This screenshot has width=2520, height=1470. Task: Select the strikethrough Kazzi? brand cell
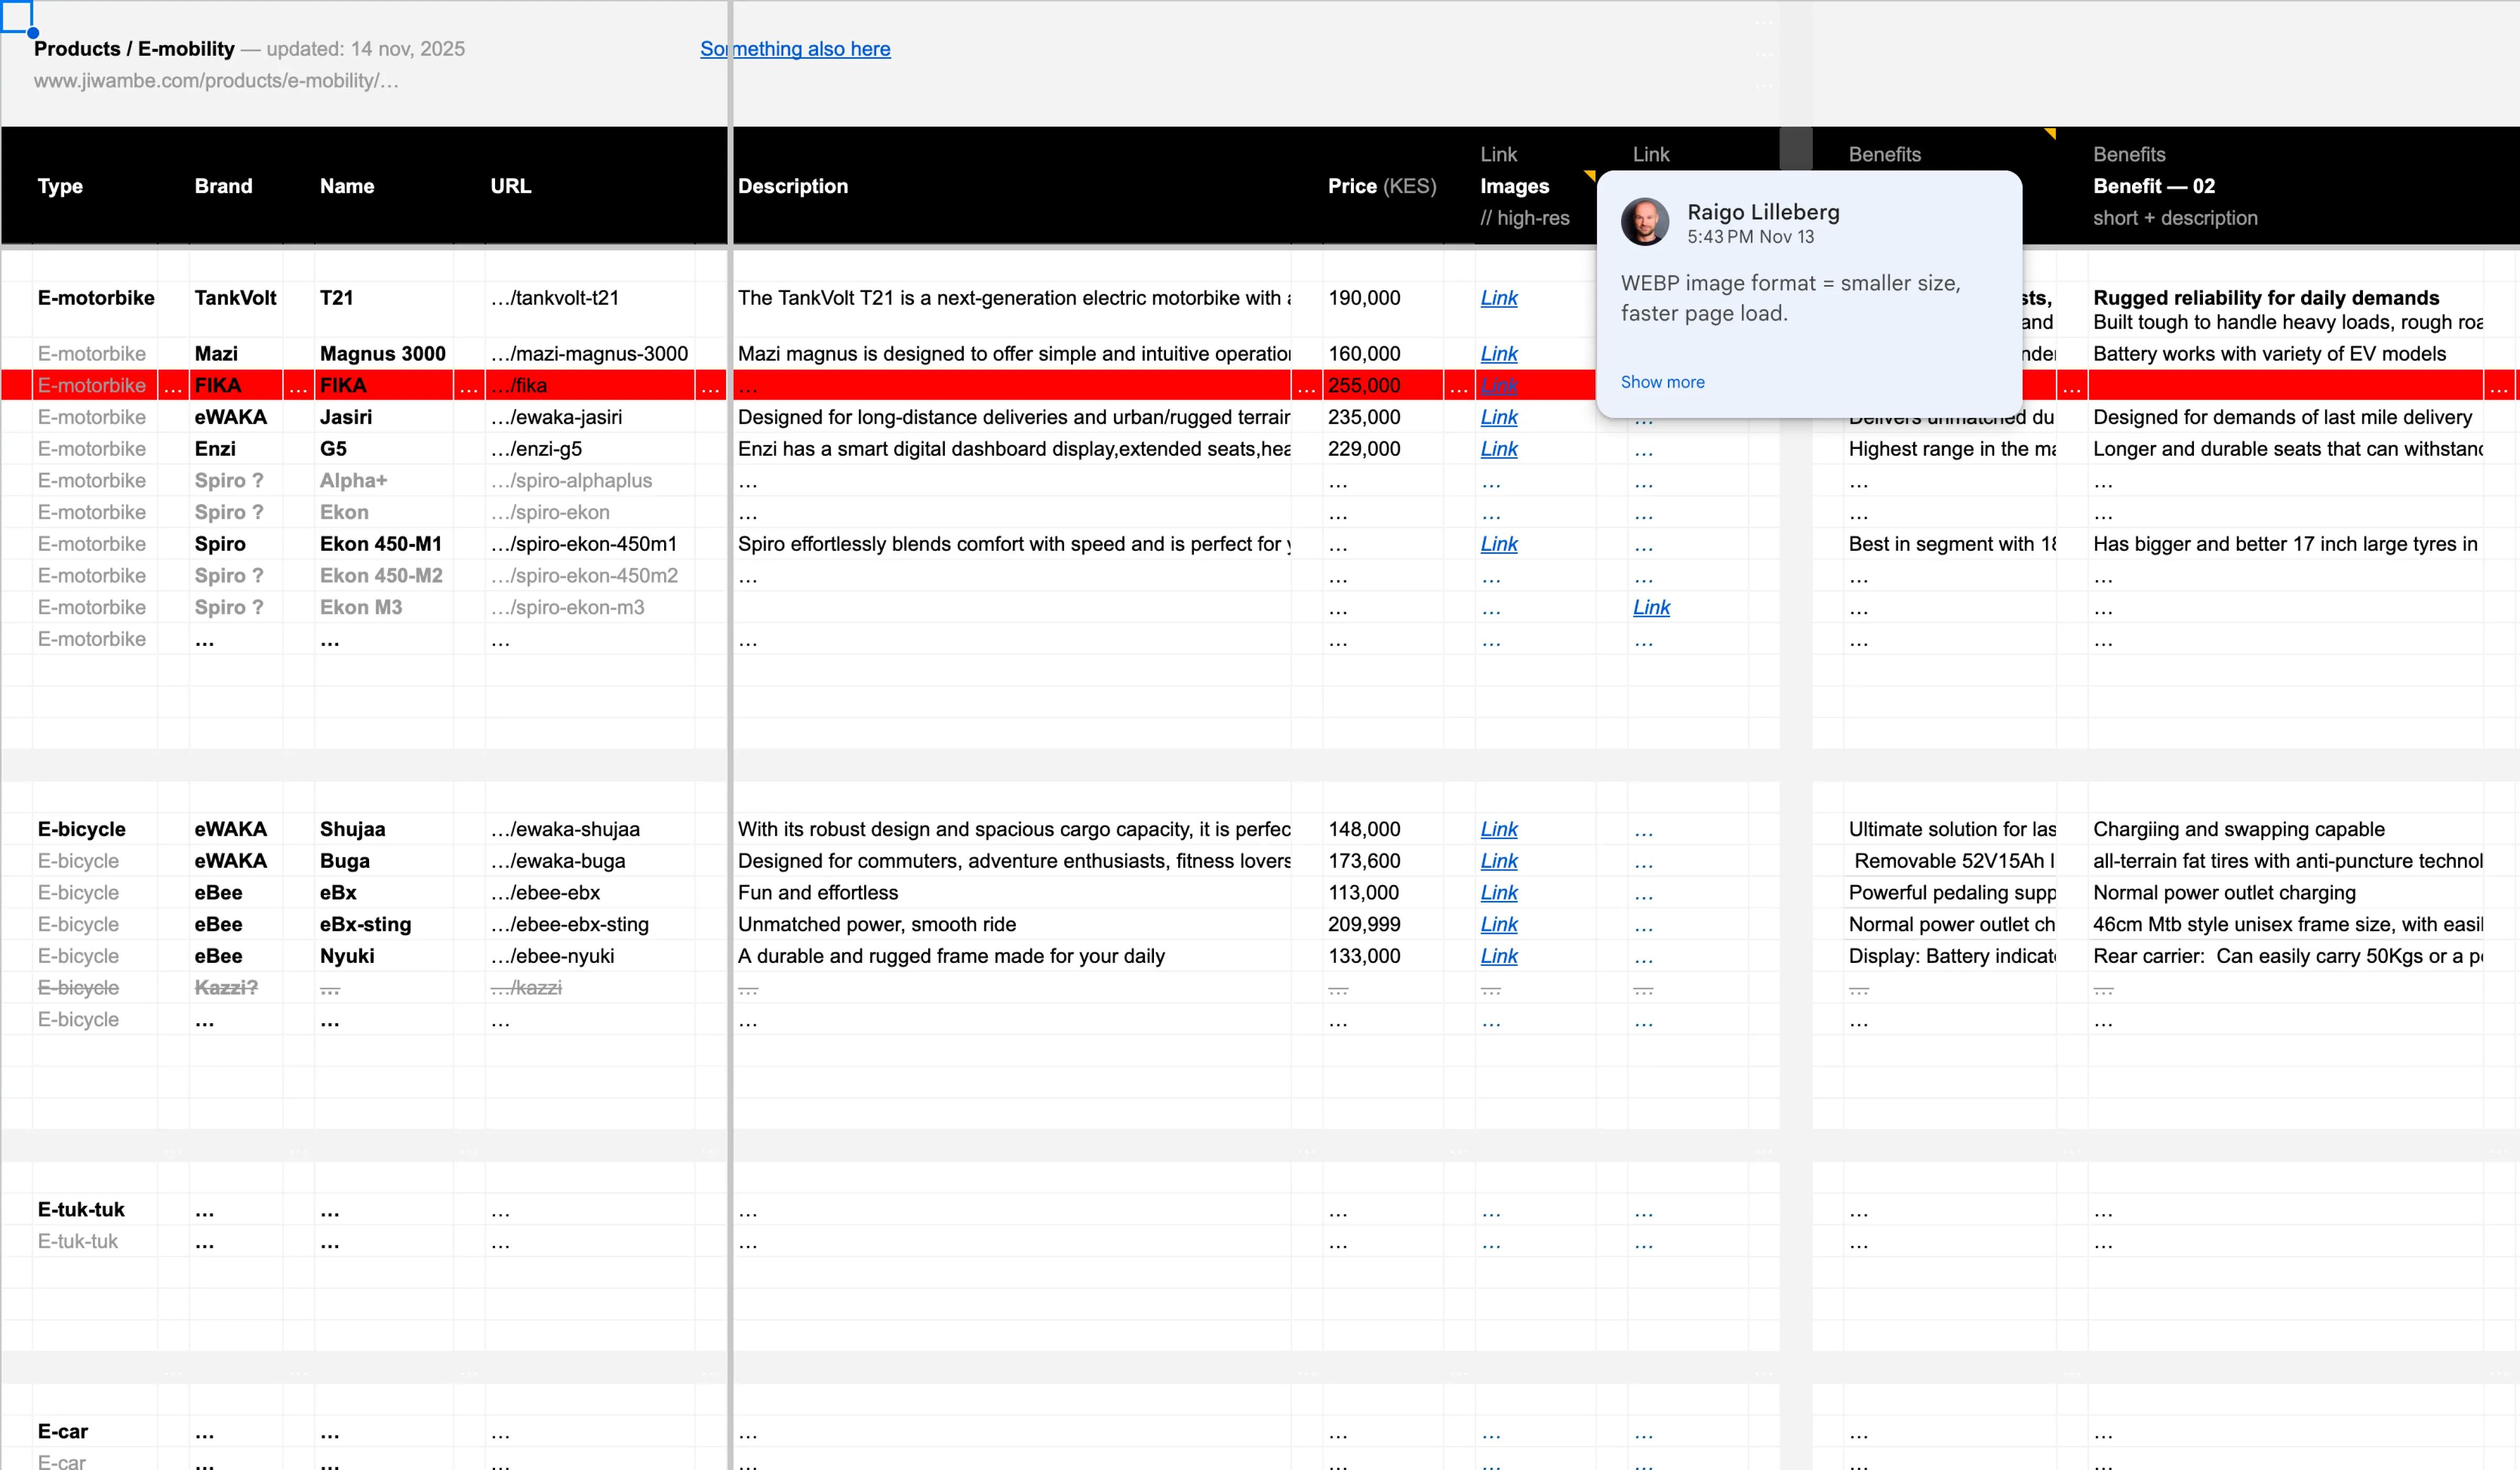click(226, 987)
